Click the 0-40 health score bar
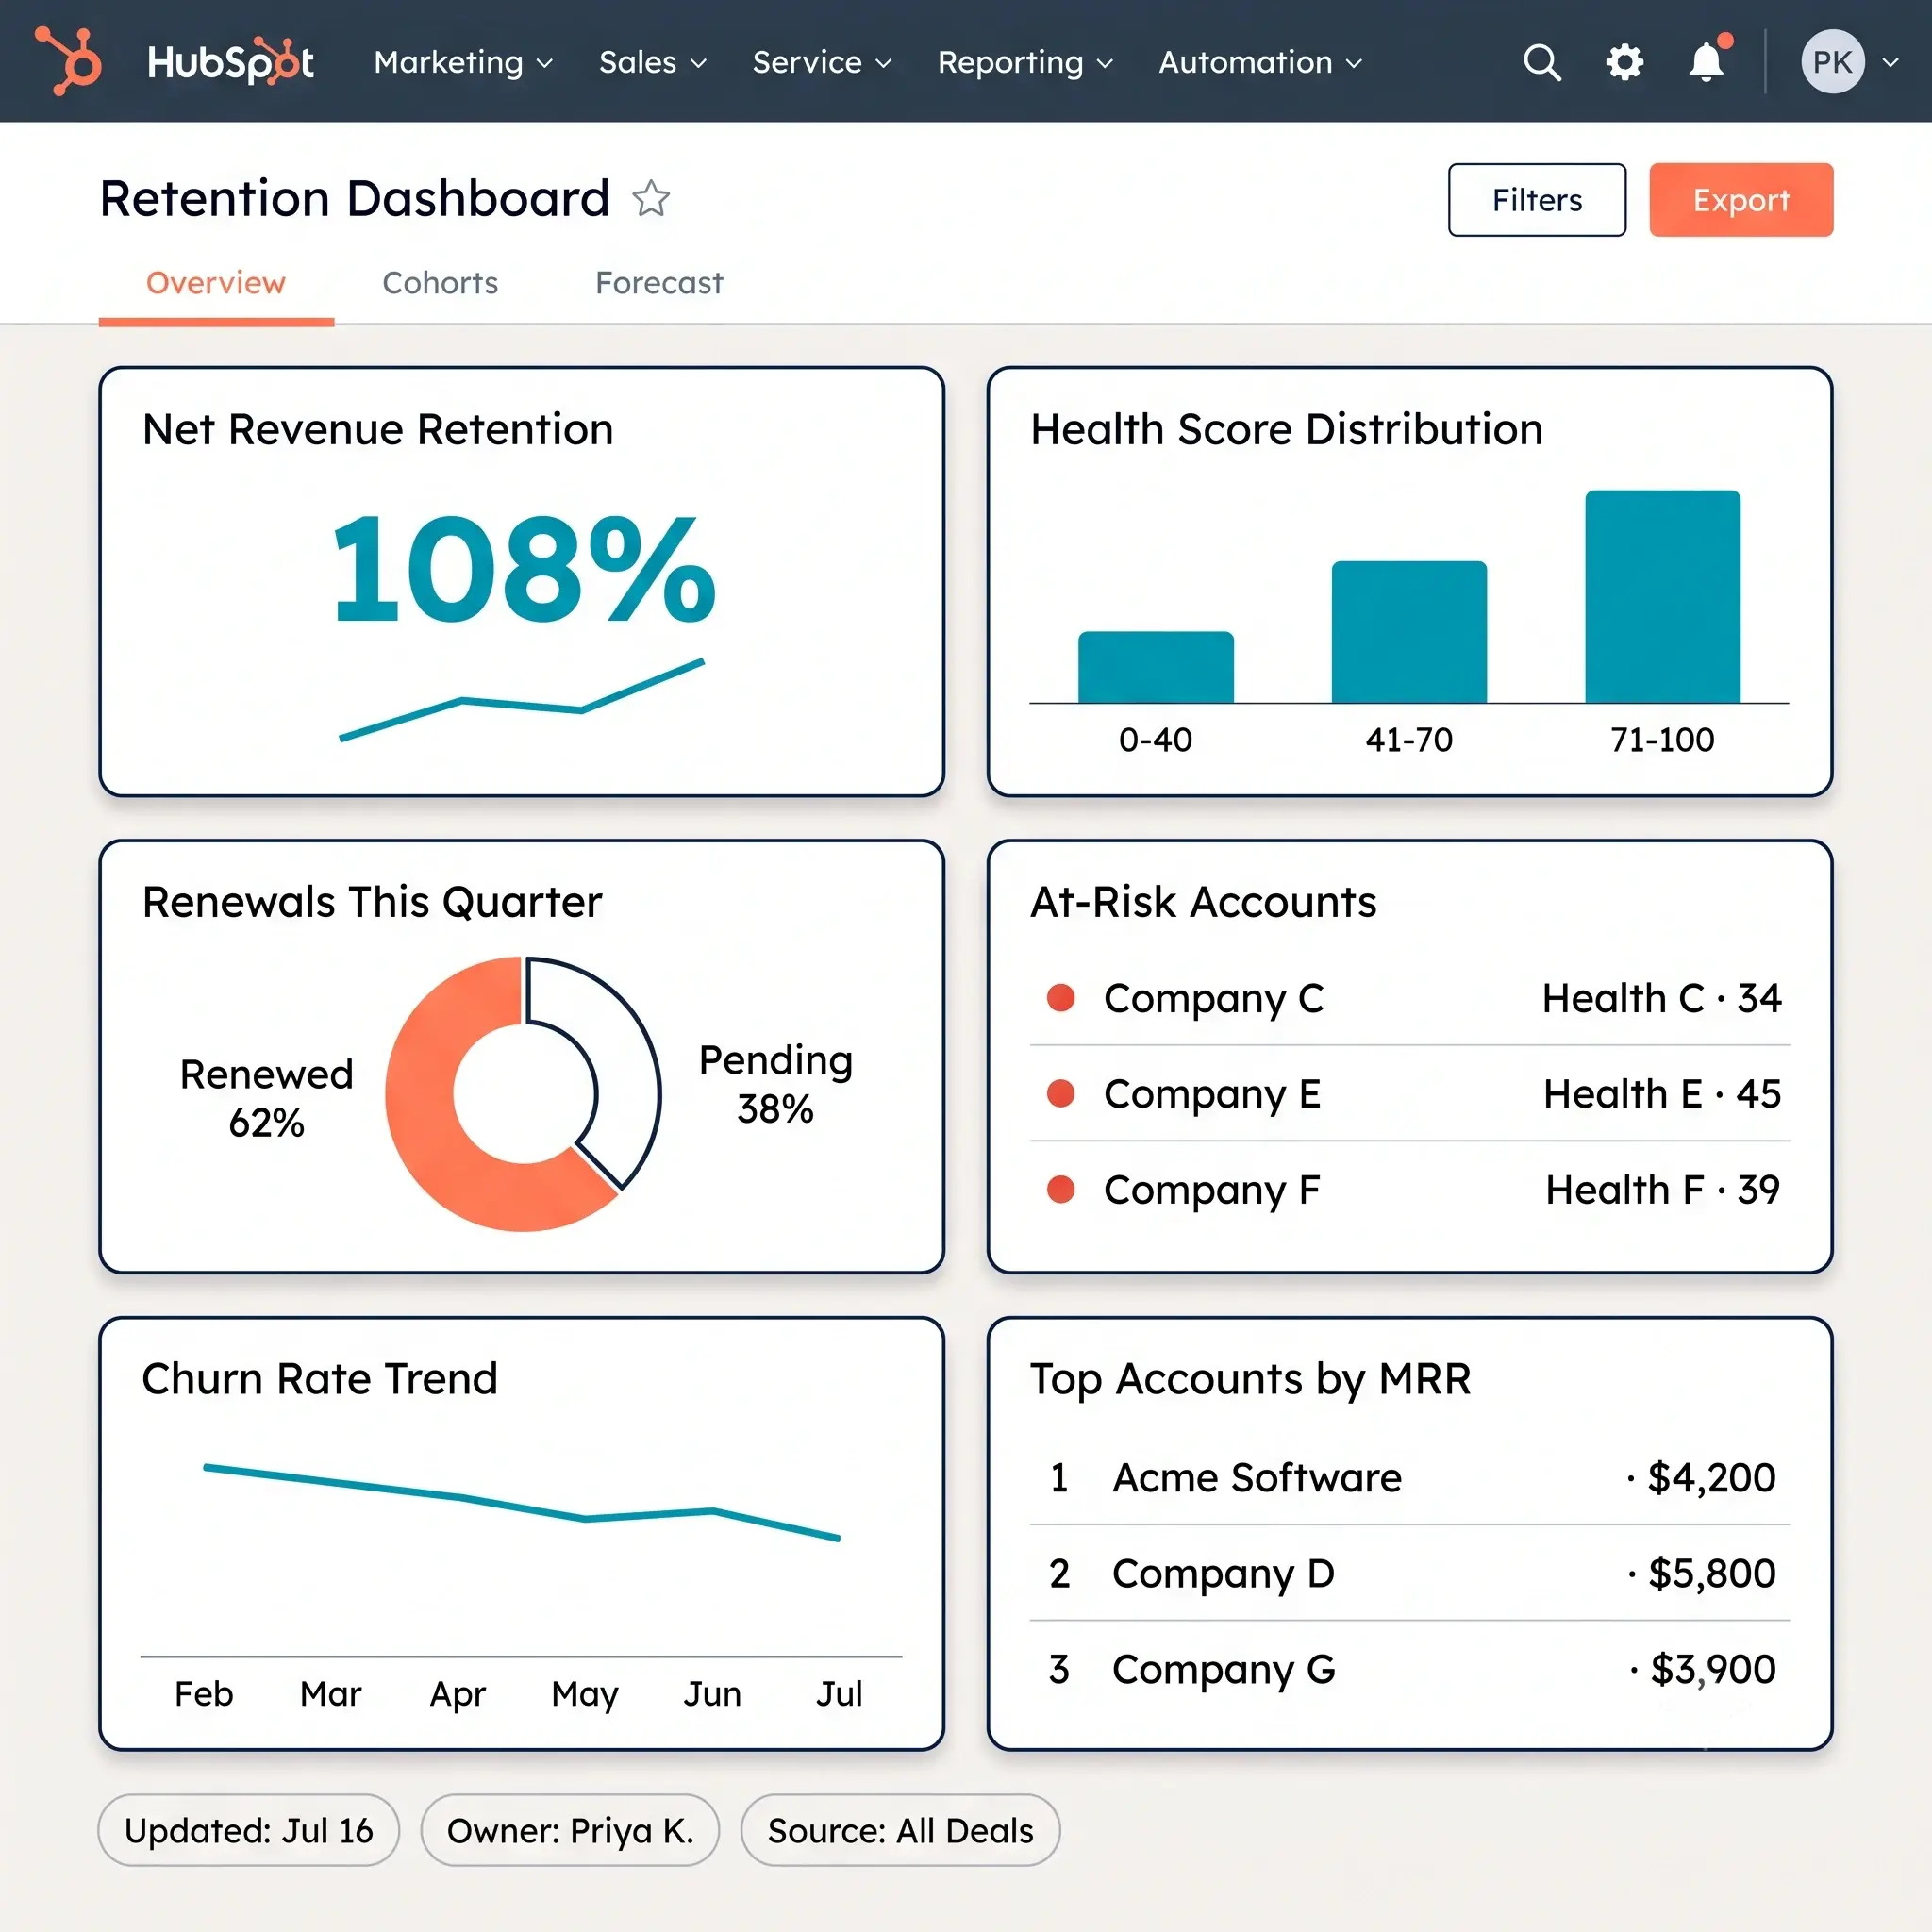 [x=1155, y=667]
